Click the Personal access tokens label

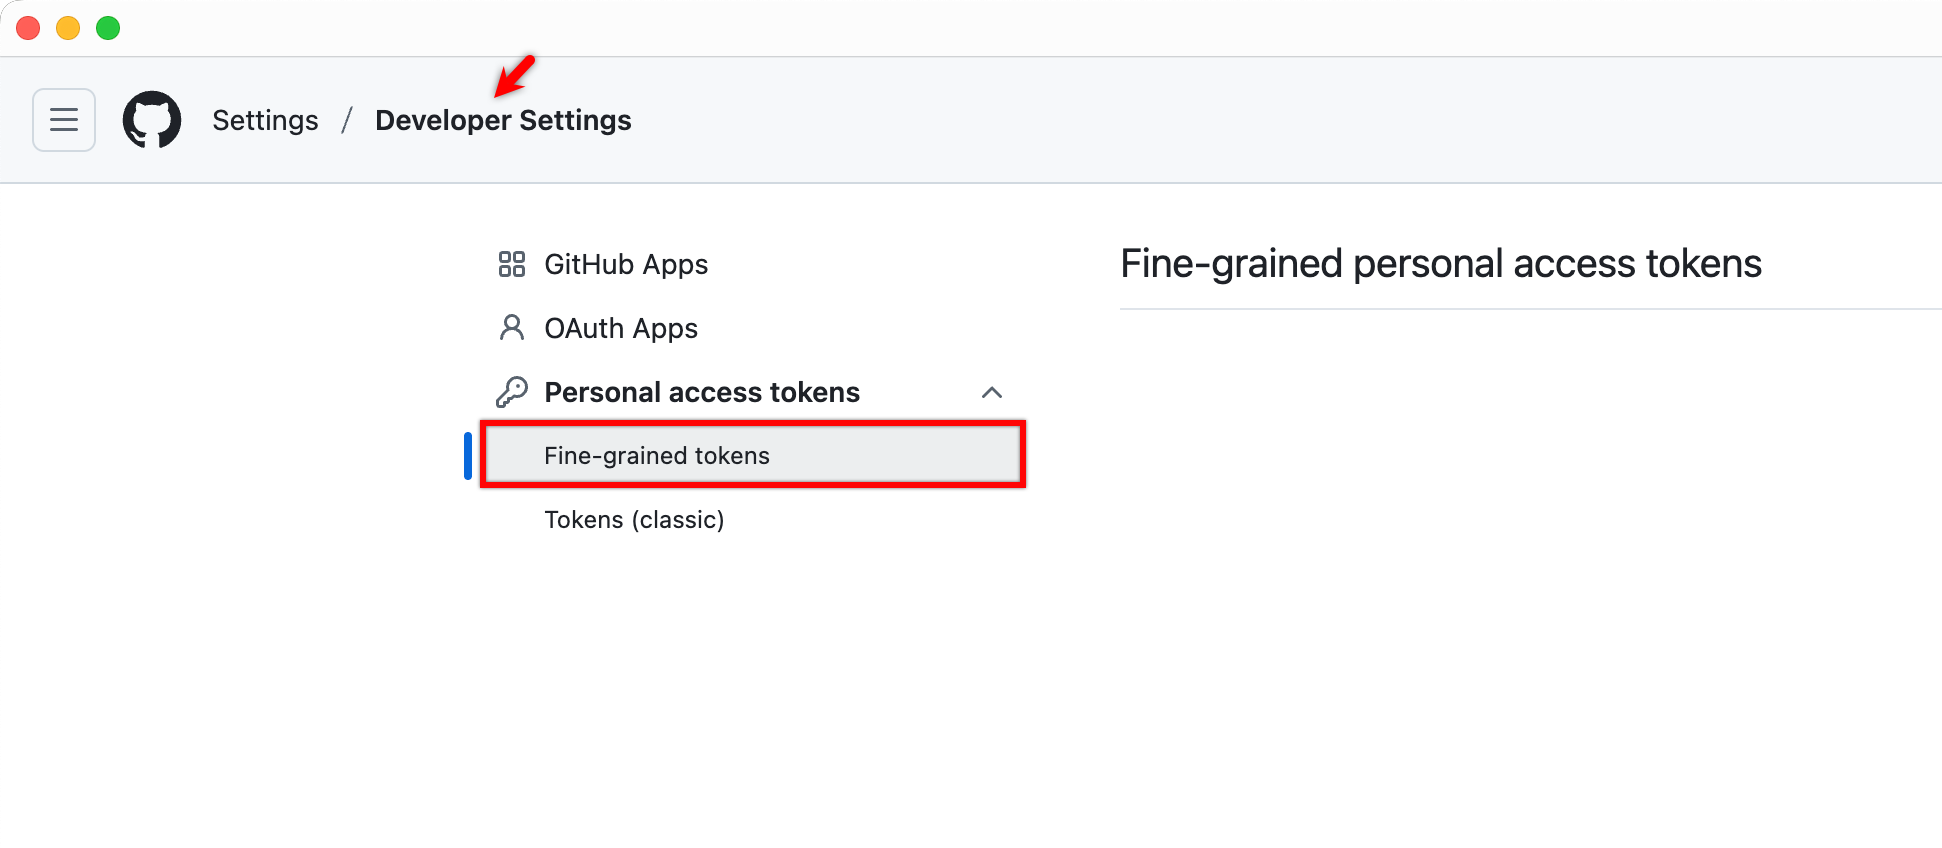pyautogui.click(x=701, y=391)
